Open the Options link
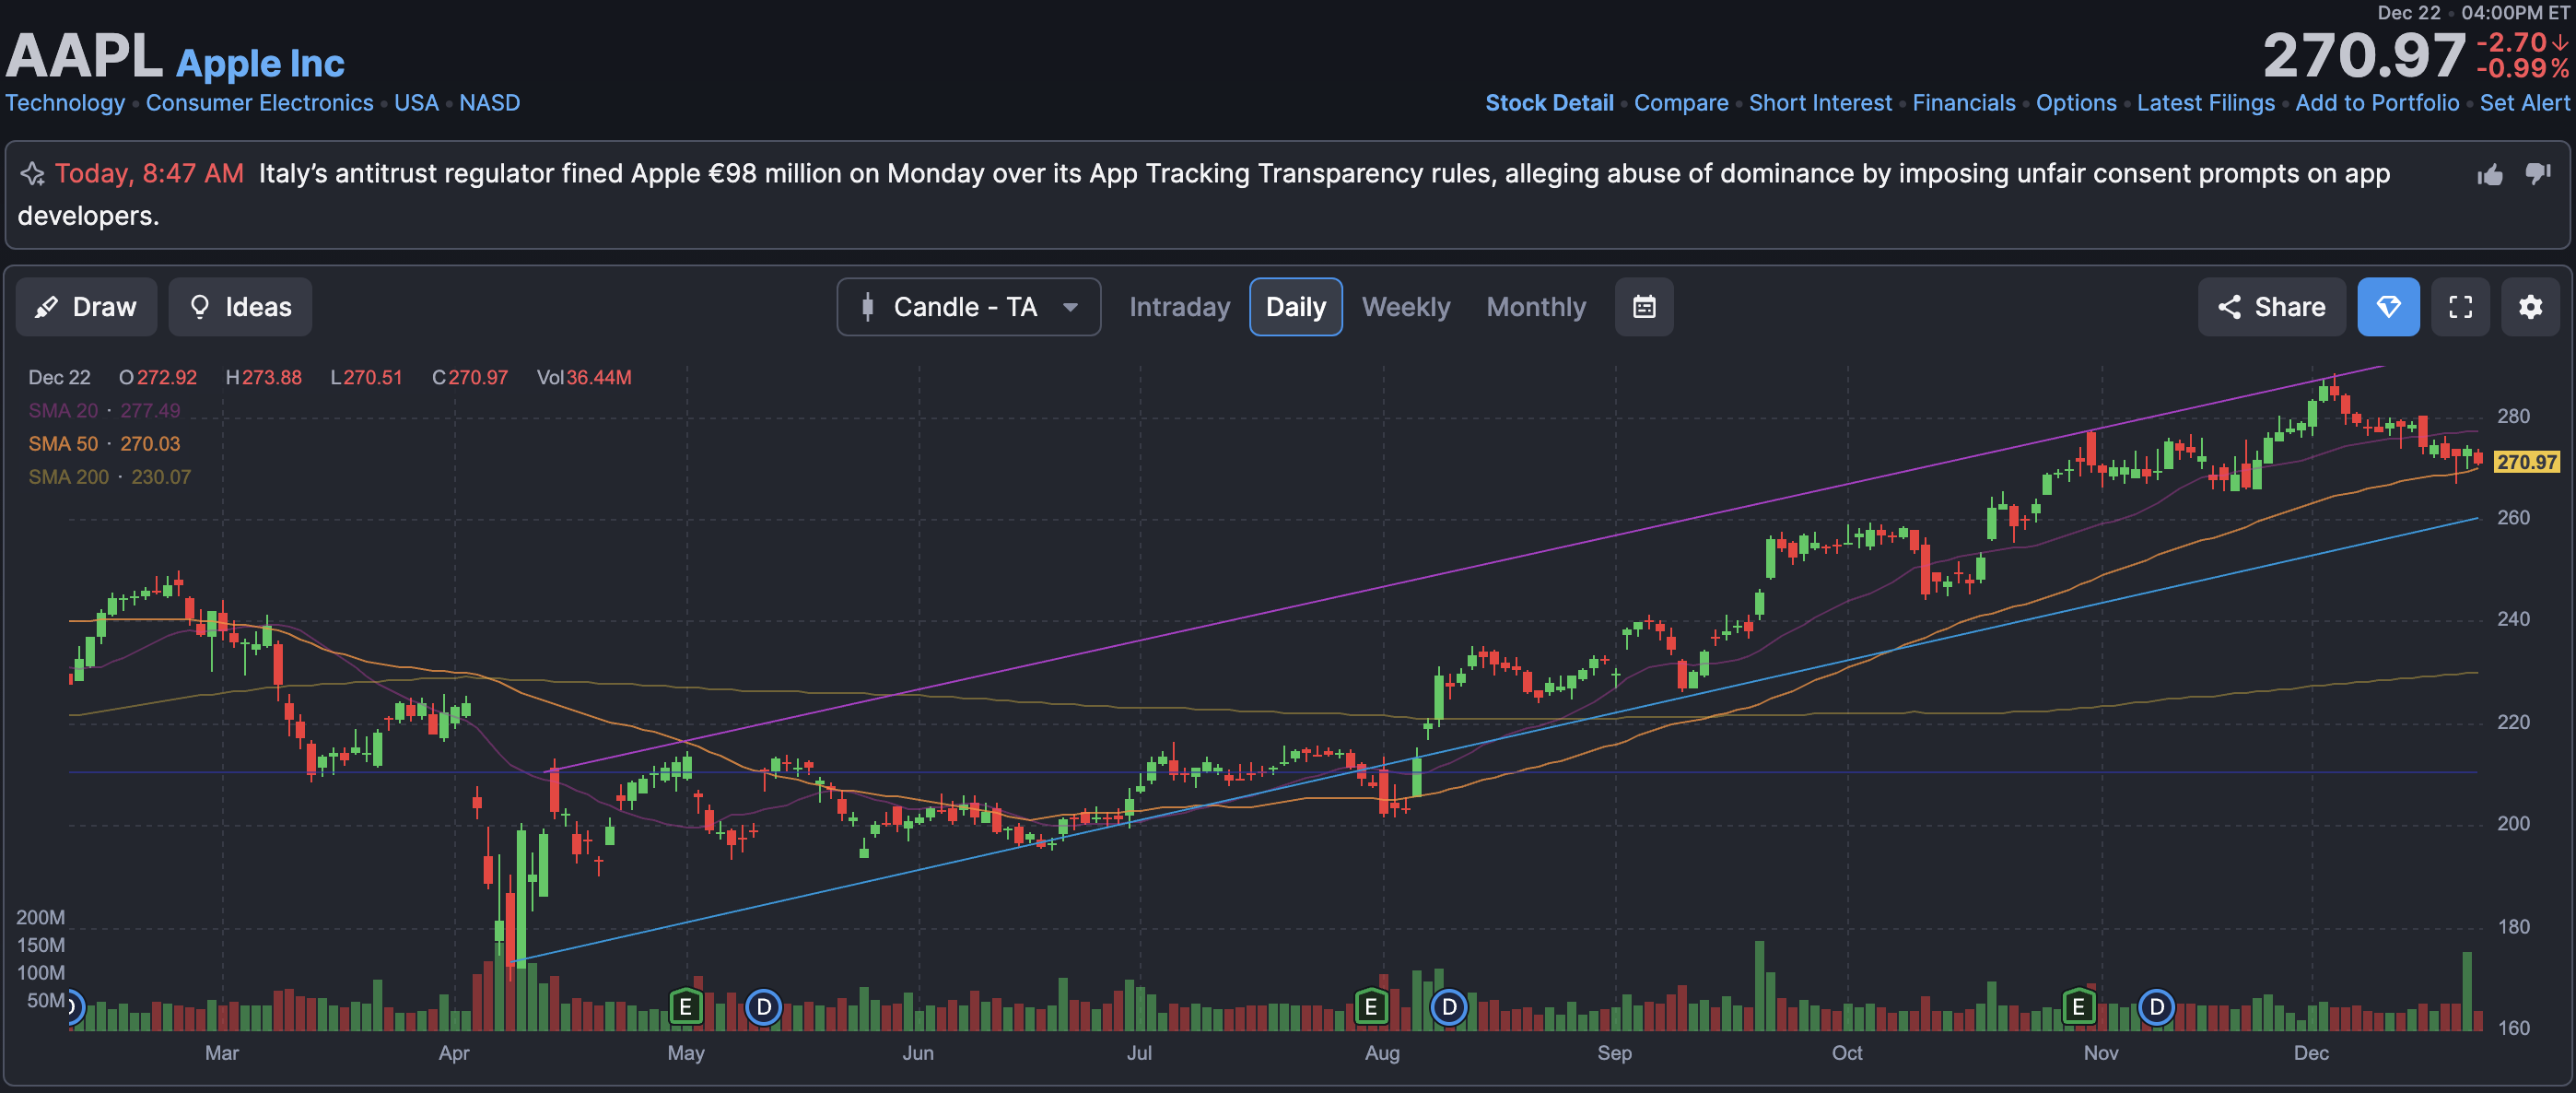Screen dimensions: 2576x1093 [x=2075, y=103]
